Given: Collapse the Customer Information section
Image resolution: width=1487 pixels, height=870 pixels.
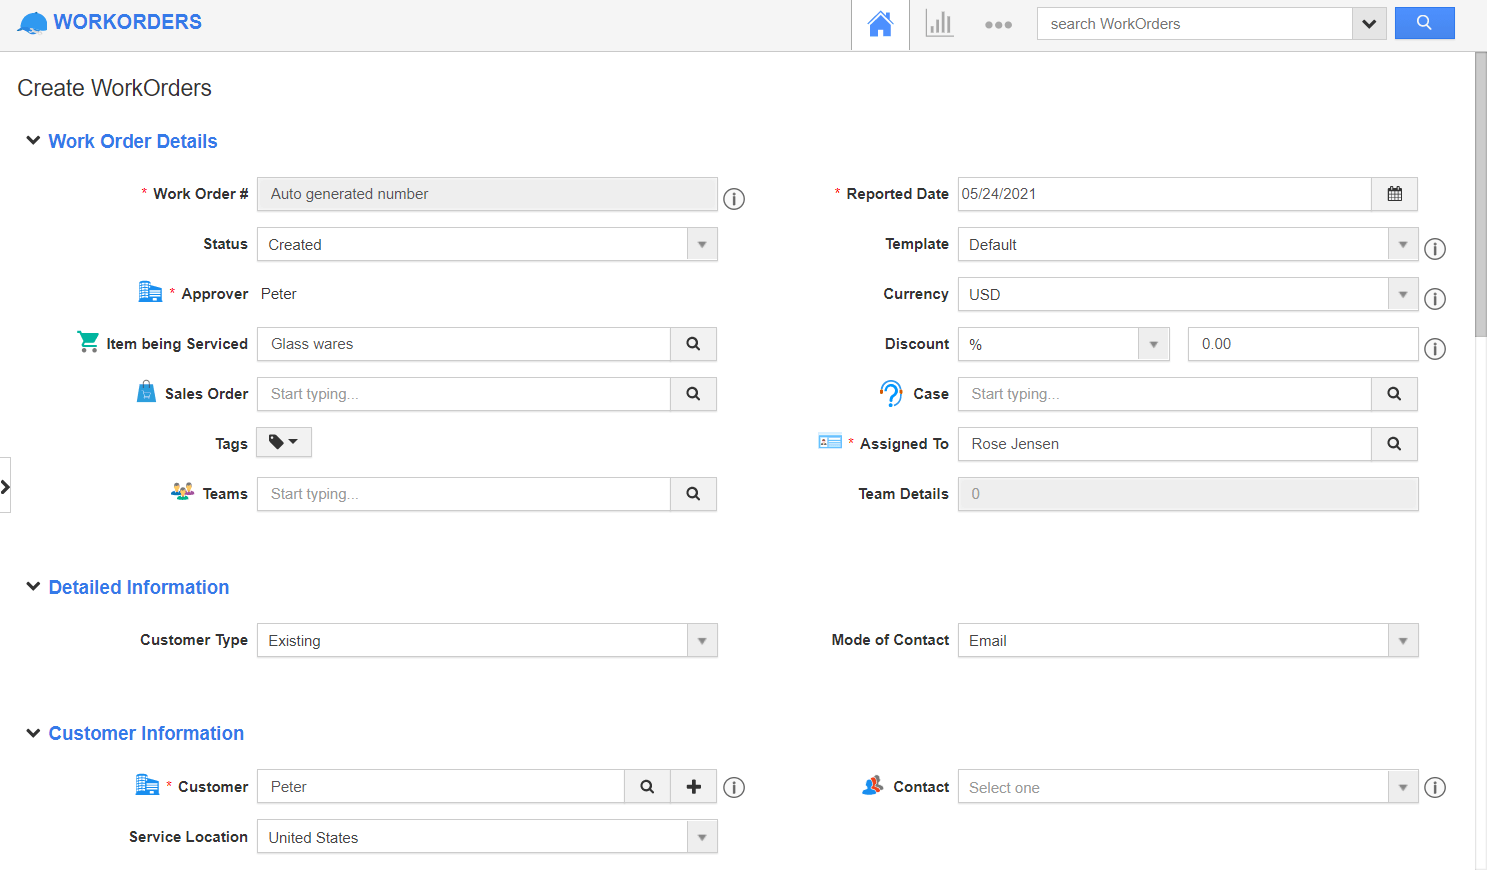Looking at the screenshot, I should (x=33, y=733).
